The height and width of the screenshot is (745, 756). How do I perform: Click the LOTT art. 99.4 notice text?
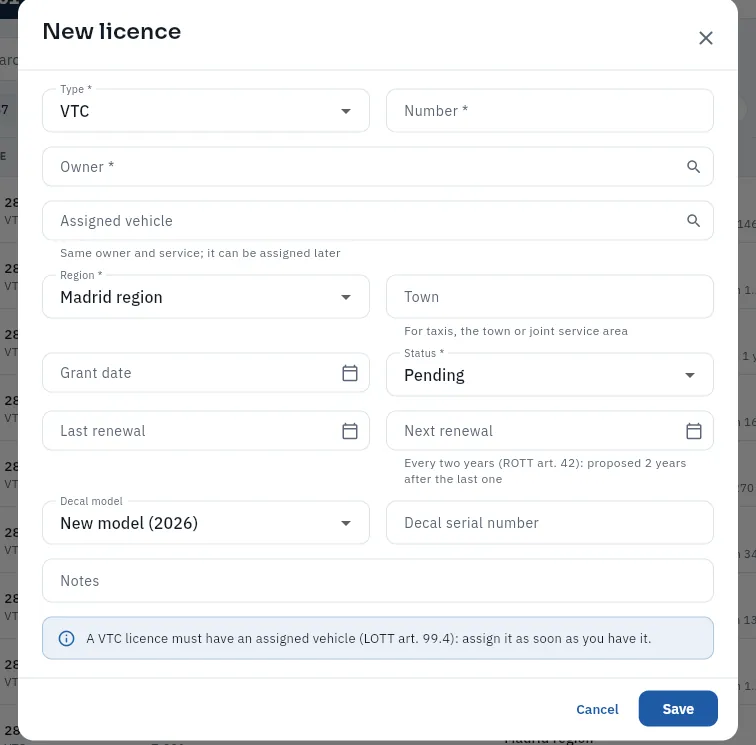[x=368, y=638]
